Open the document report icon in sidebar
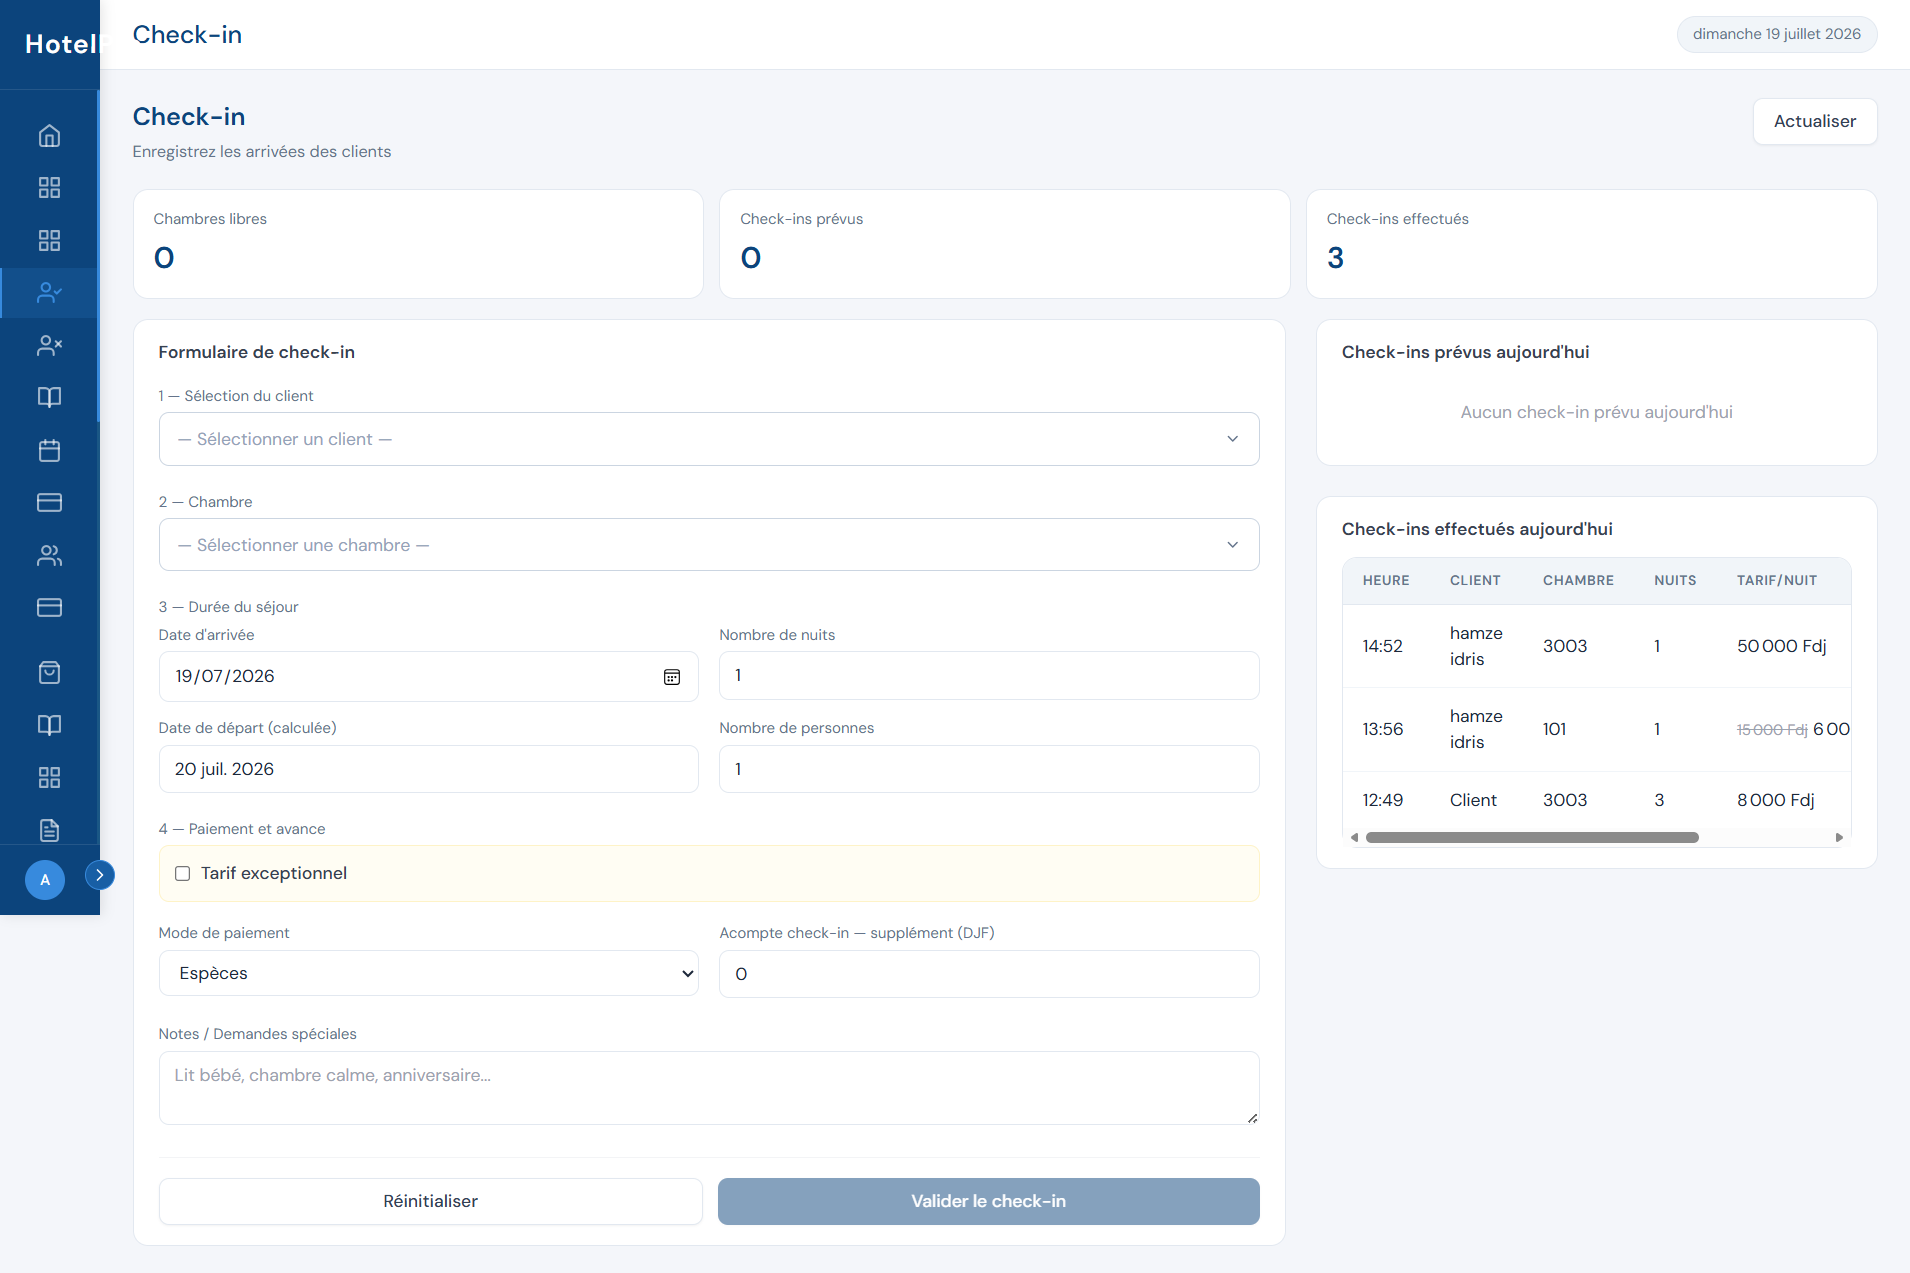This screenshot has height=1273, width=1910. (49, 831)
